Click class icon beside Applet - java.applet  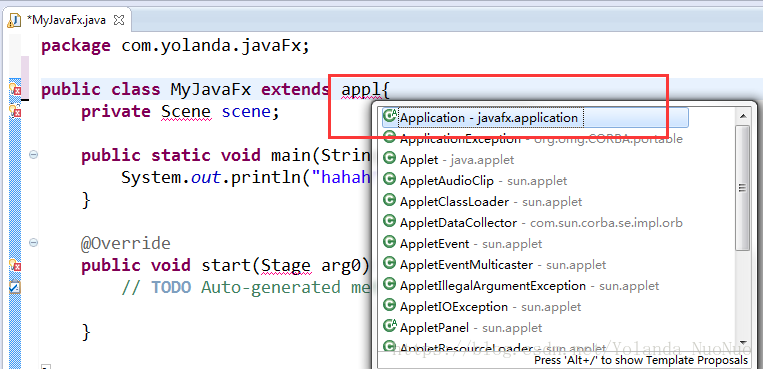[x=389, y=158]
